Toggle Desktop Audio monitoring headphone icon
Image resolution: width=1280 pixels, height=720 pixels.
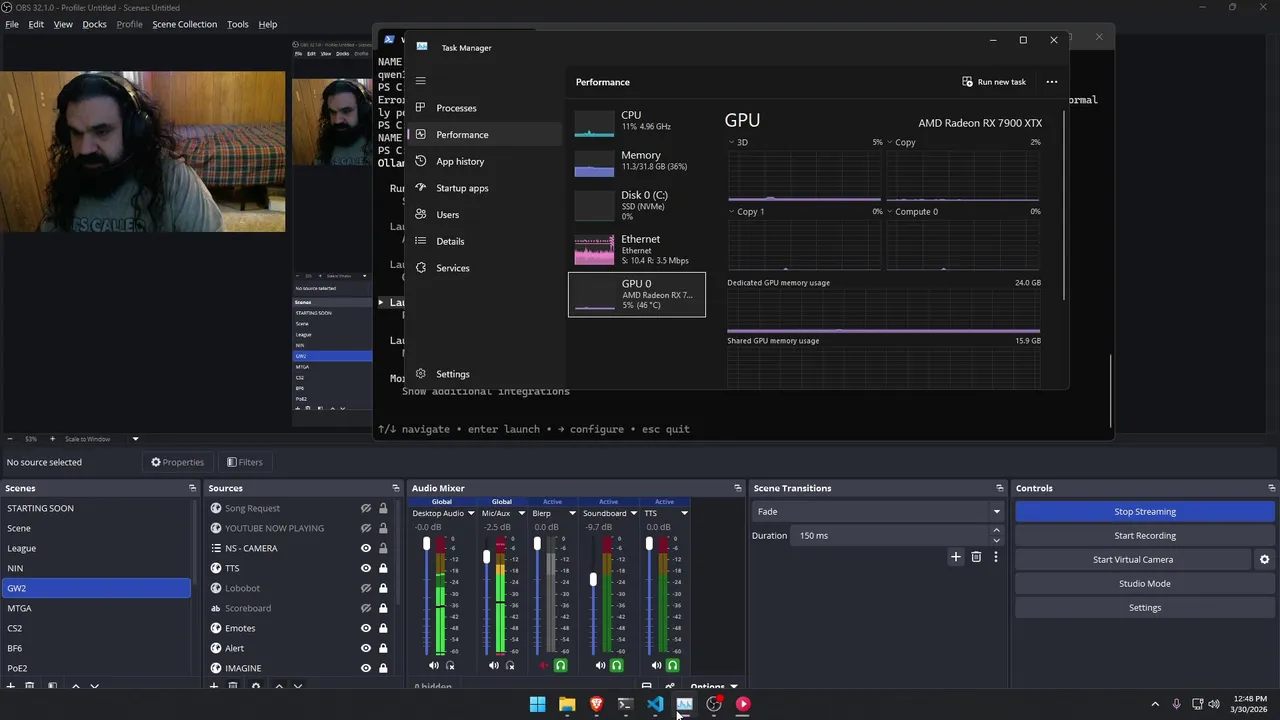click(450, 665)
